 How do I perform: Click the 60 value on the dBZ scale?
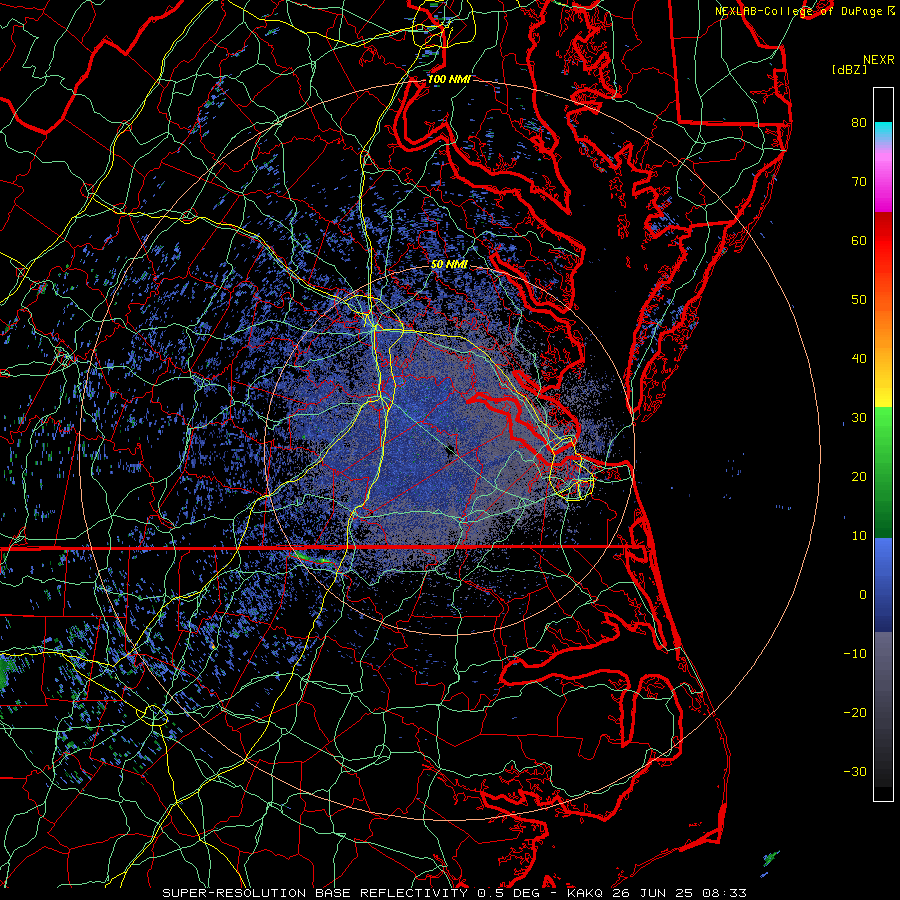point(859,241)
